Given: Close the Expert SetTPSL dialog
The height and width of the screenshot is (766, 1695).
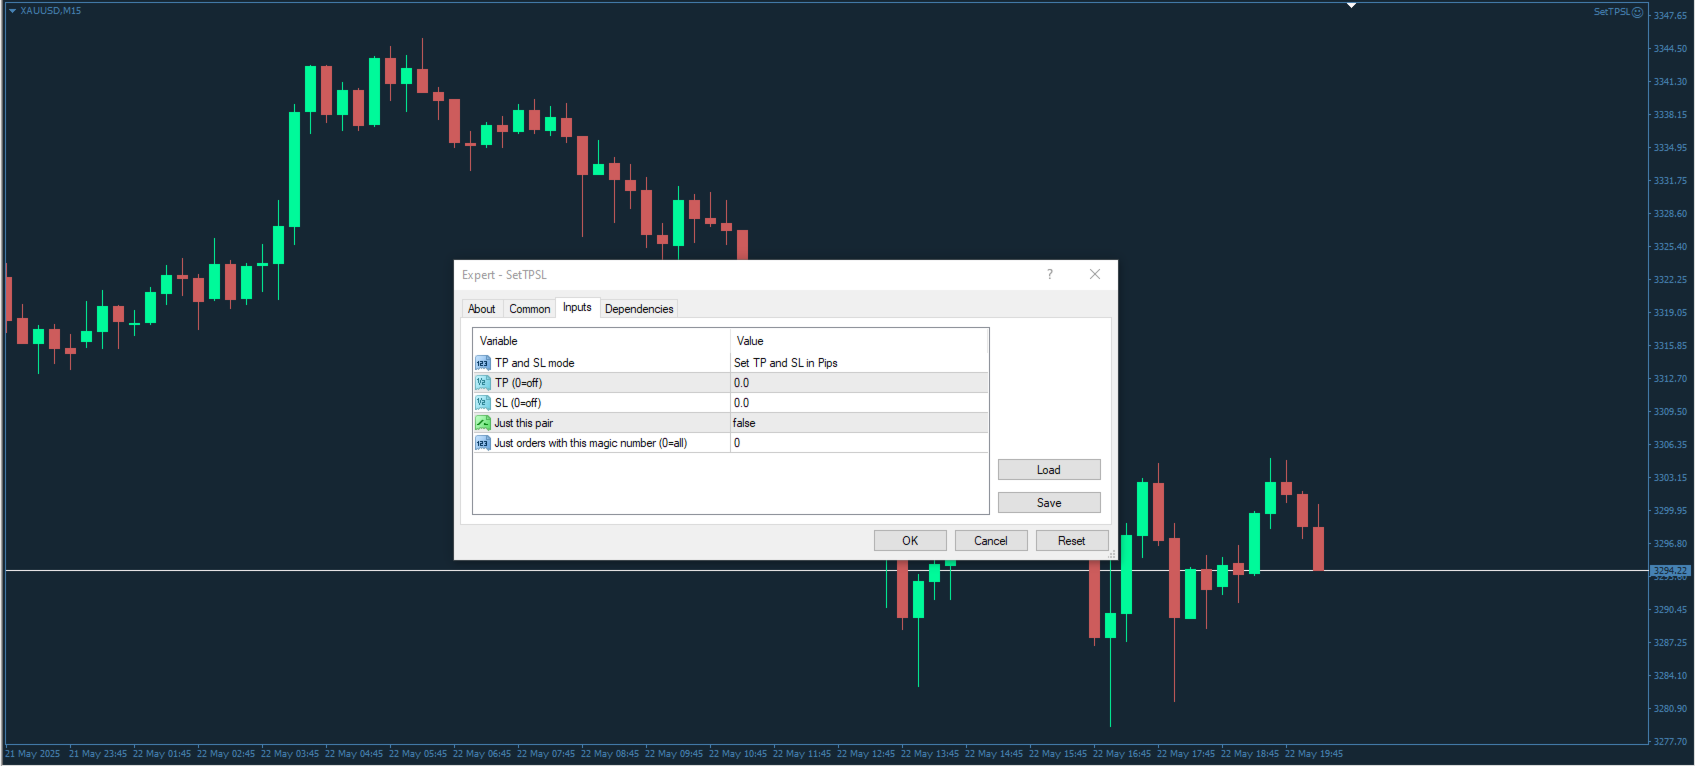Looking at the screenshot, I should (1095, 274).
